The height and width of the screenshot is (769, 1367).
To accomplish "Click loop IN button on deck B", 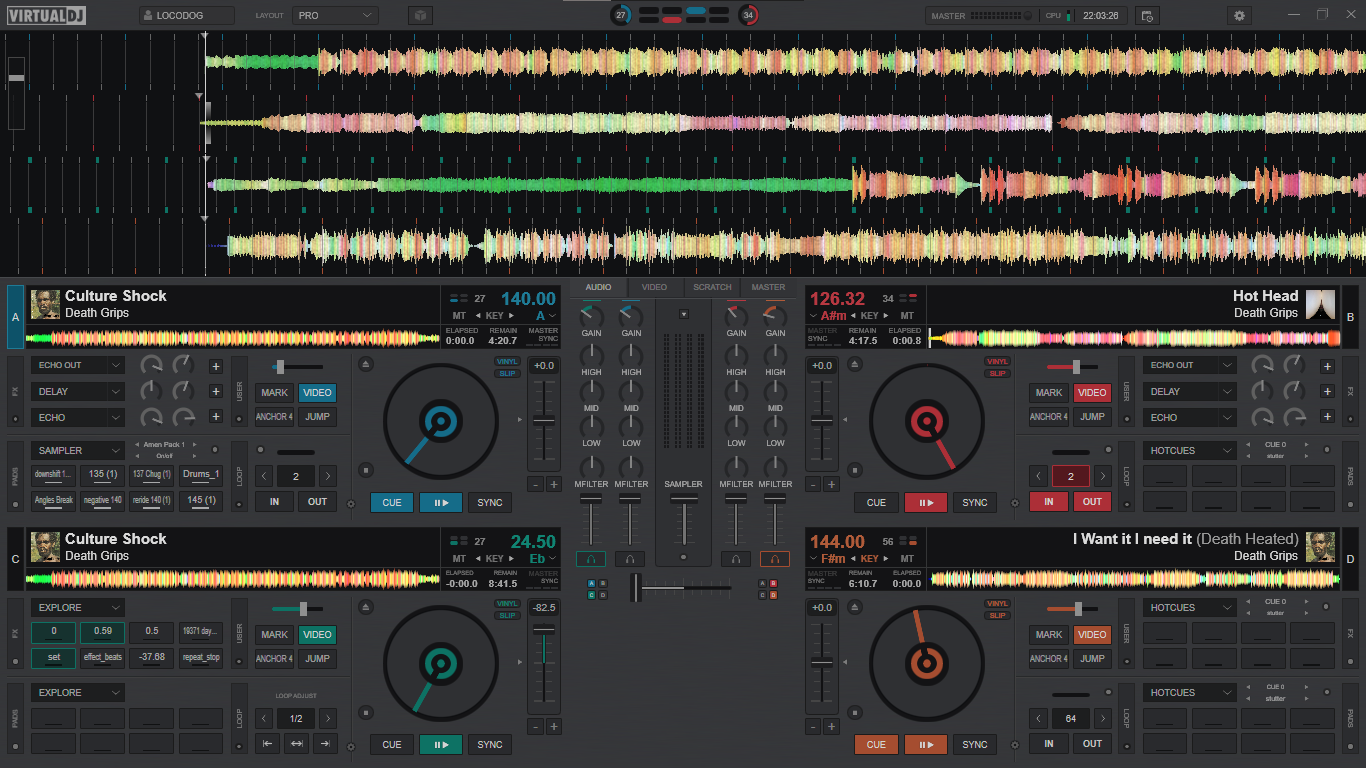I will click(x=1049, y=502).
